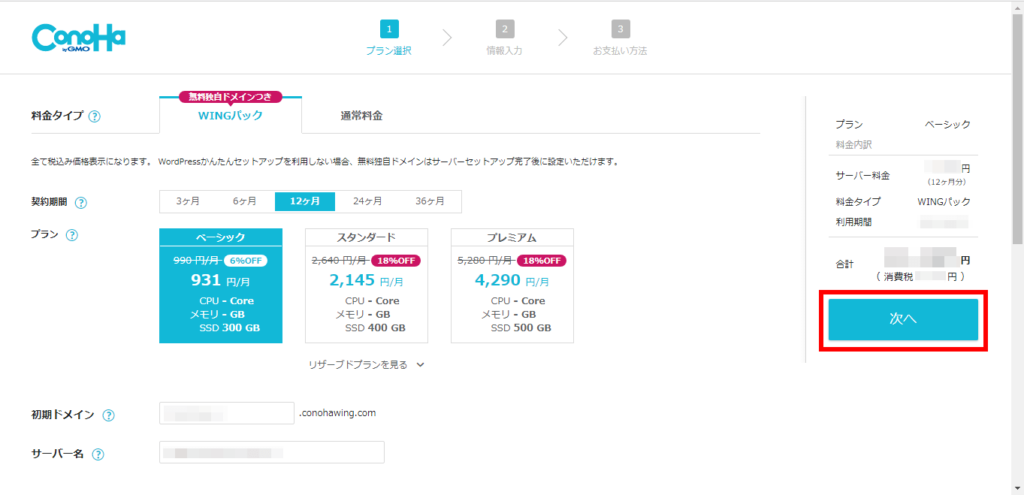This screenshot has height=495, width=1024.
Task: Click the サーバー名 input field
Action: [272, 452]
